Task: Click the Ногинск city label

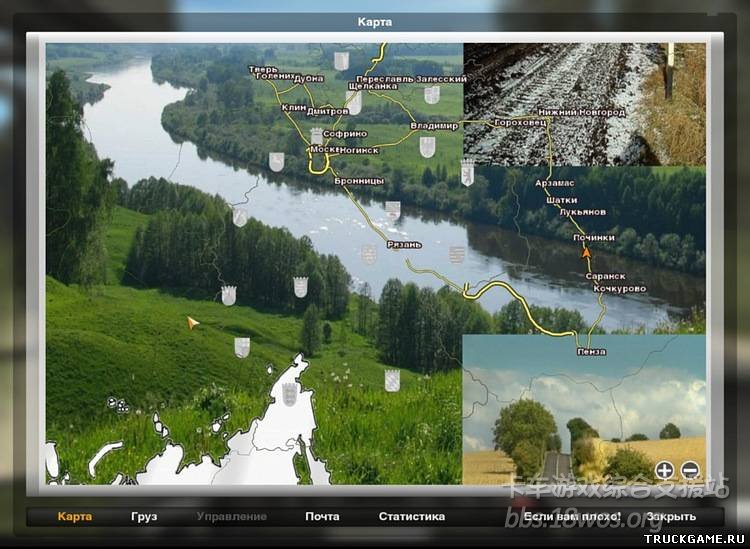Action: [359, 150]
